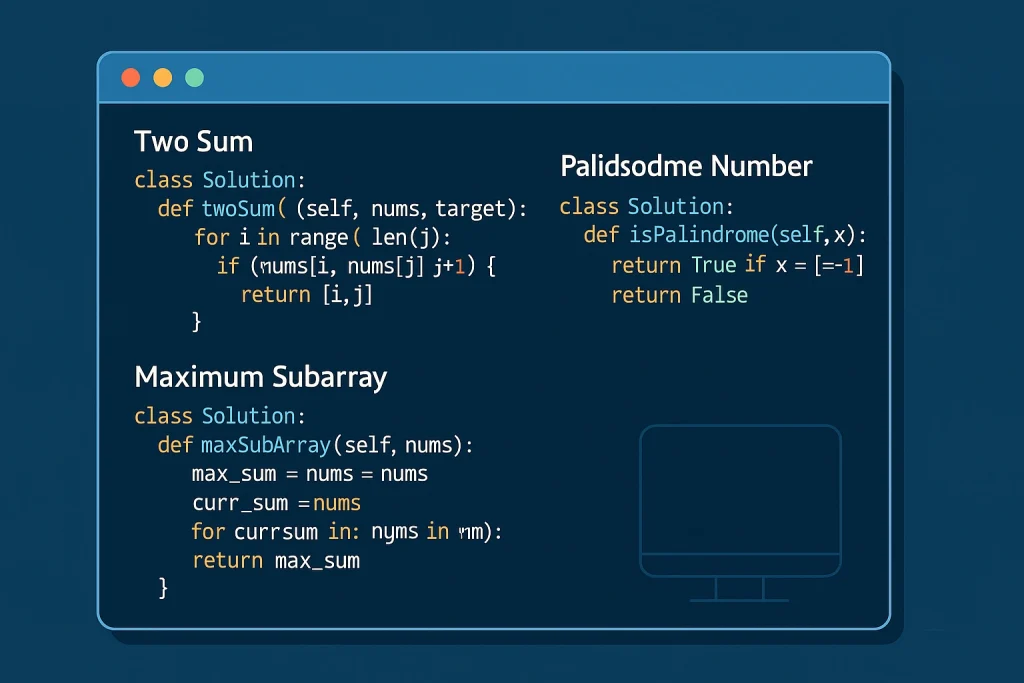Screen dimensions: 1024x683
Task: Select the "Maximum Subarray" heading
Action: click(x=261, y=377)
